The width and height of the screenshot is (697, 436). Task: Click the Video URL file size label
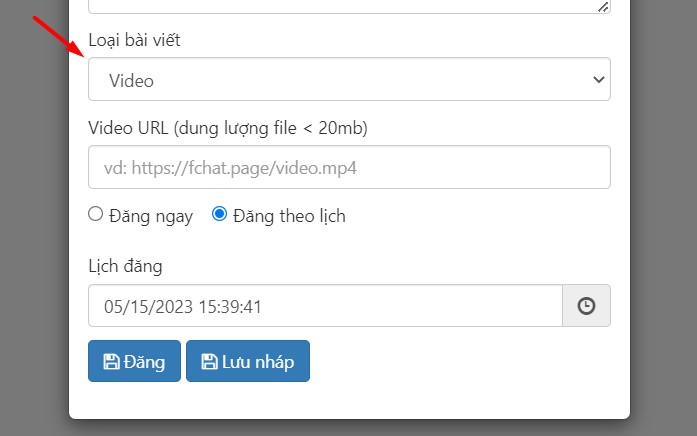(235, 128)
